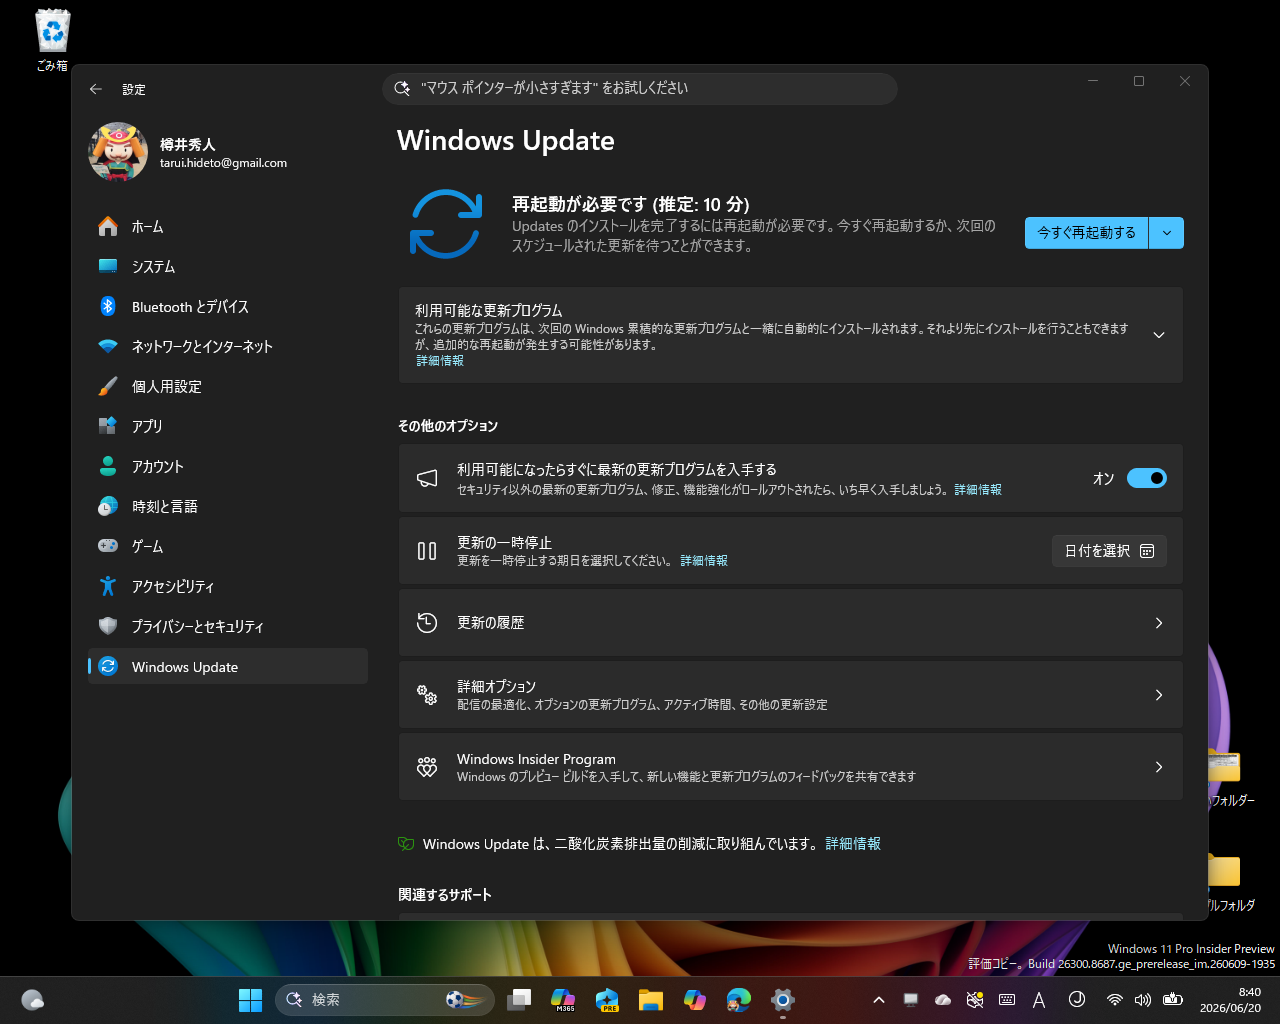Viewport: 1280px width, 1024px height.
Task: Open 詳細オプション row
Action: click(x=790, y=695)
